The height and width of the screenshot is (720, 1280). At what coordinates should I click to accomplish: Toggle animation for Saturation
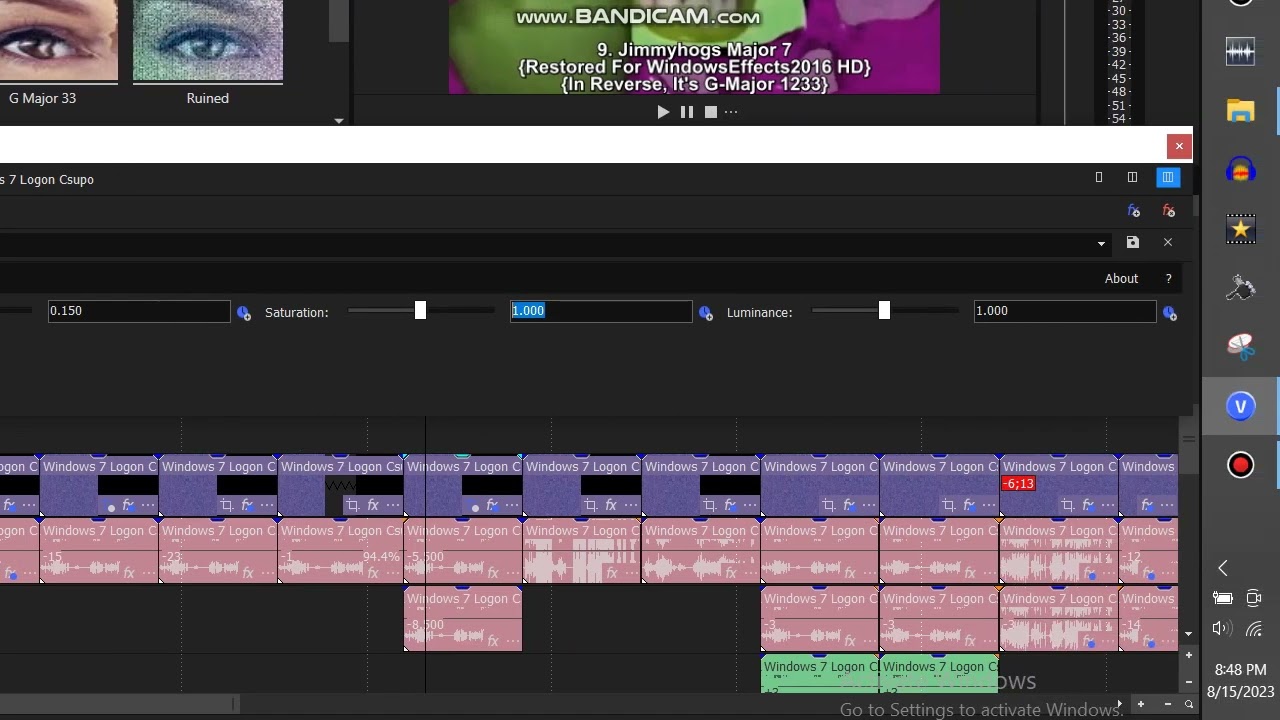[x=706, y=313]
